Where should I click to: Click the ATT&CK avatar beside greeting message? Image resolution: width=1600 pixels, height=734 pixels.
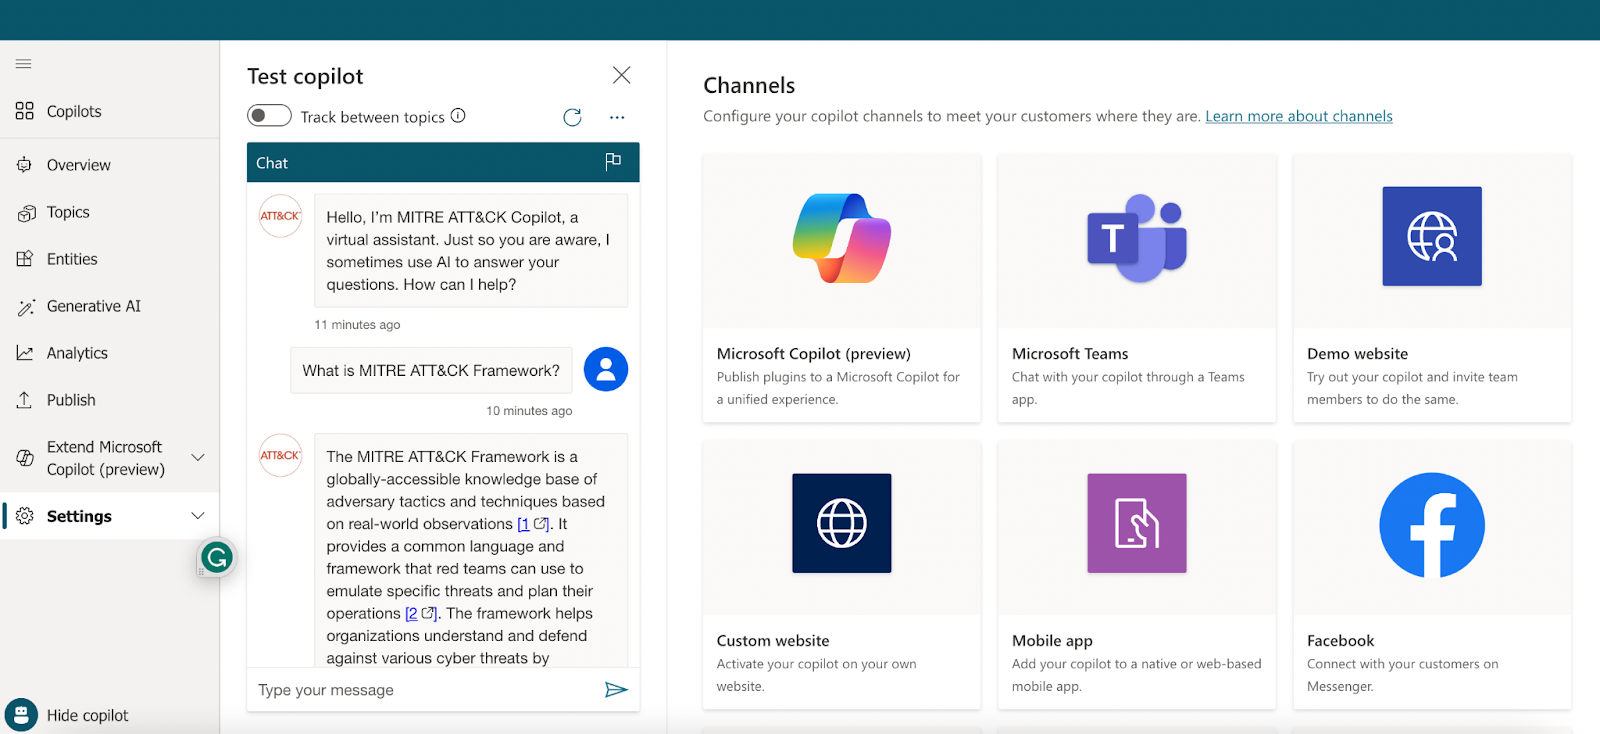[281, 216]
